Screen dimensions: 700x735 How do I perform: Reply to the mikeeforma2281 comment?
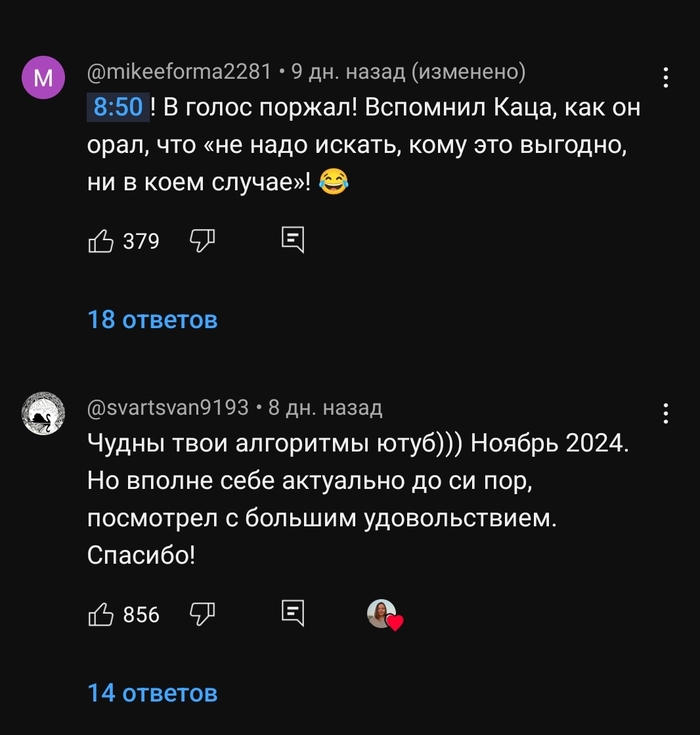[x=292, y=240]
